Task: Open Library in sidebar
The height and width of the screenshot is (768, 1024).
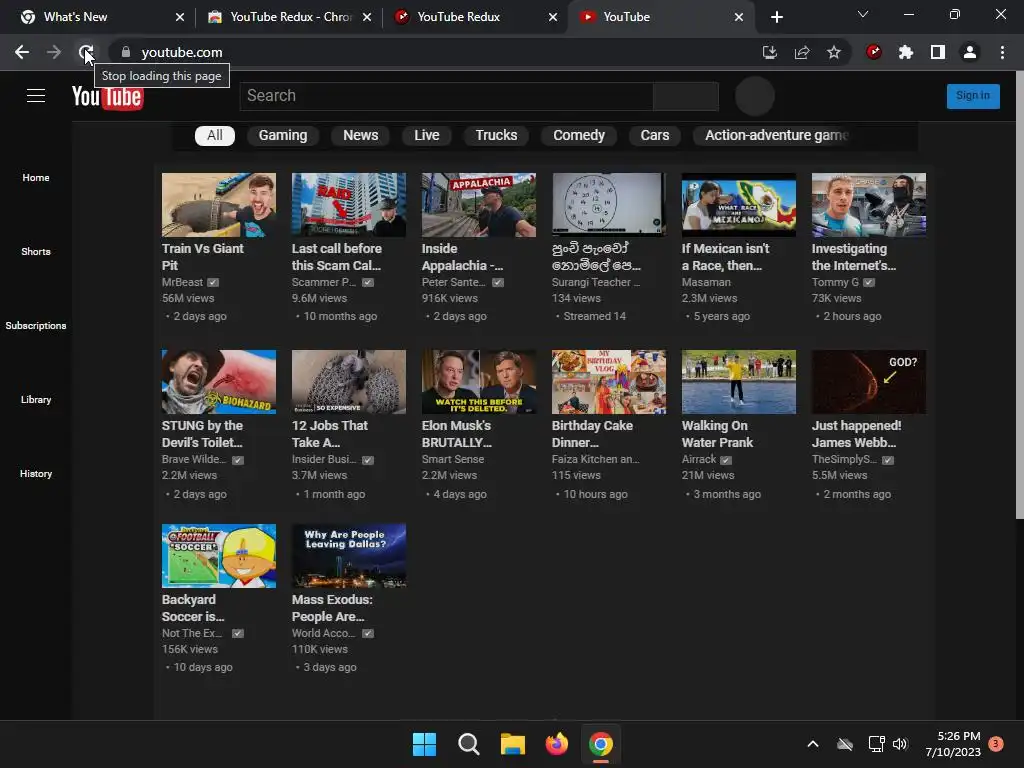Action: click(x=36, y=400)
